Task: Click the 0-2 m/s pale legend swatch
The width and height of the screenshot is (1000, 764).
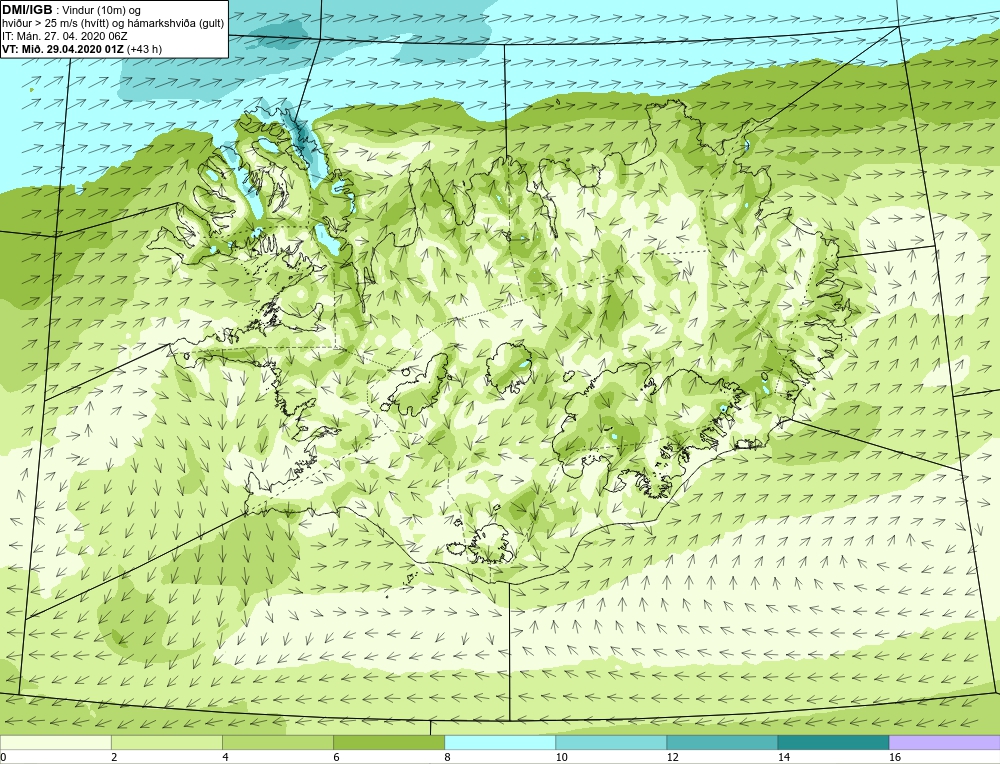Action: [x=55, y=742]
